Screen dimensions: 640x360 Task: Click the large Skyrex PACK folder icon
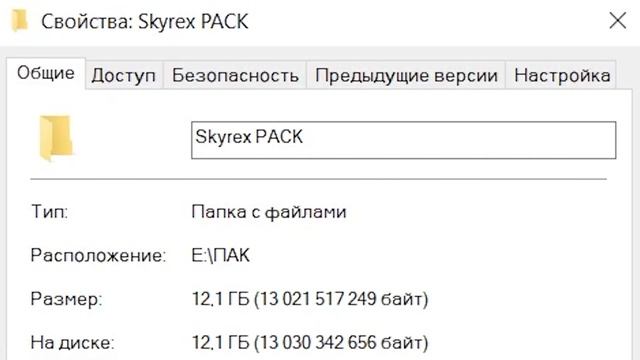coord(56,138)
